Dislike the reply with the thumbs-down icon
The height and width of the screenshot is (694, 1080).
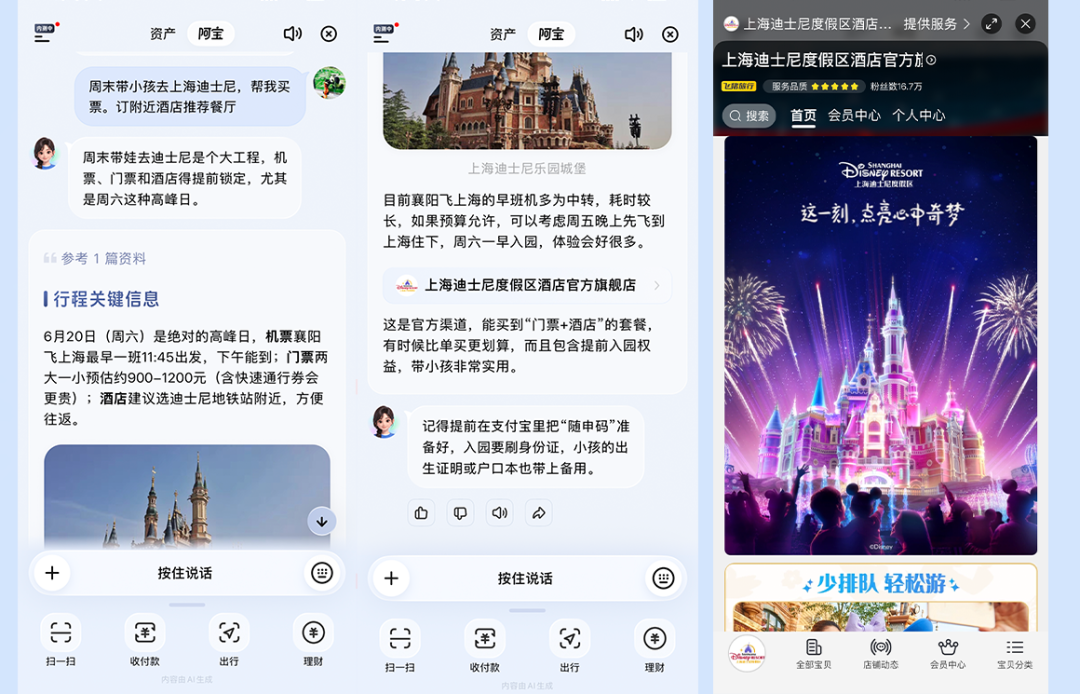[x=460, y=513]
